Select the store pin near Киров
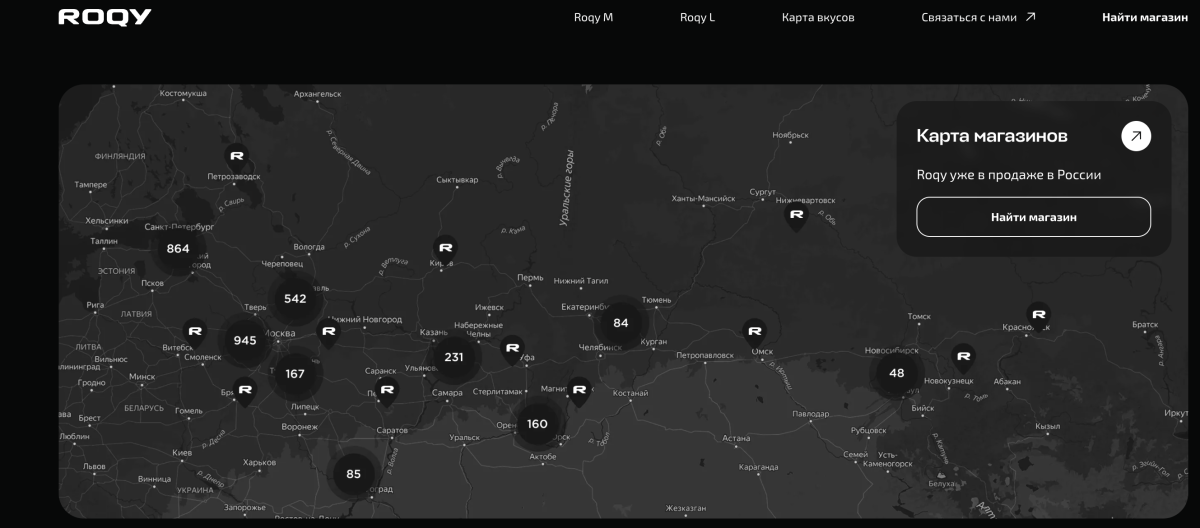 445,248
